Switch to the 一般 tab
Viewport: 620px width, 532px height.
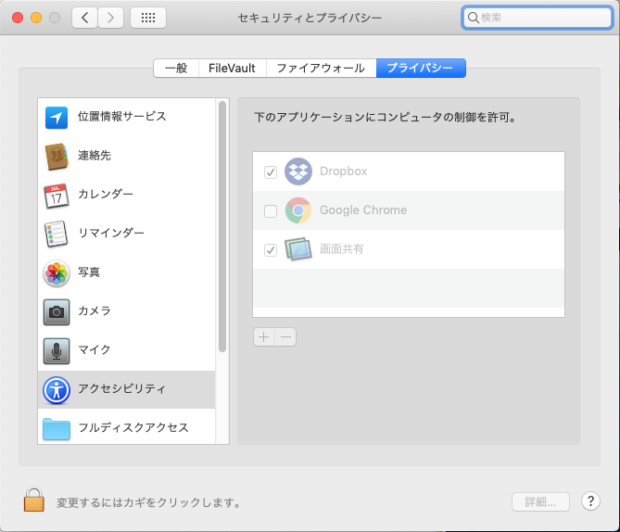click(175, 68)
